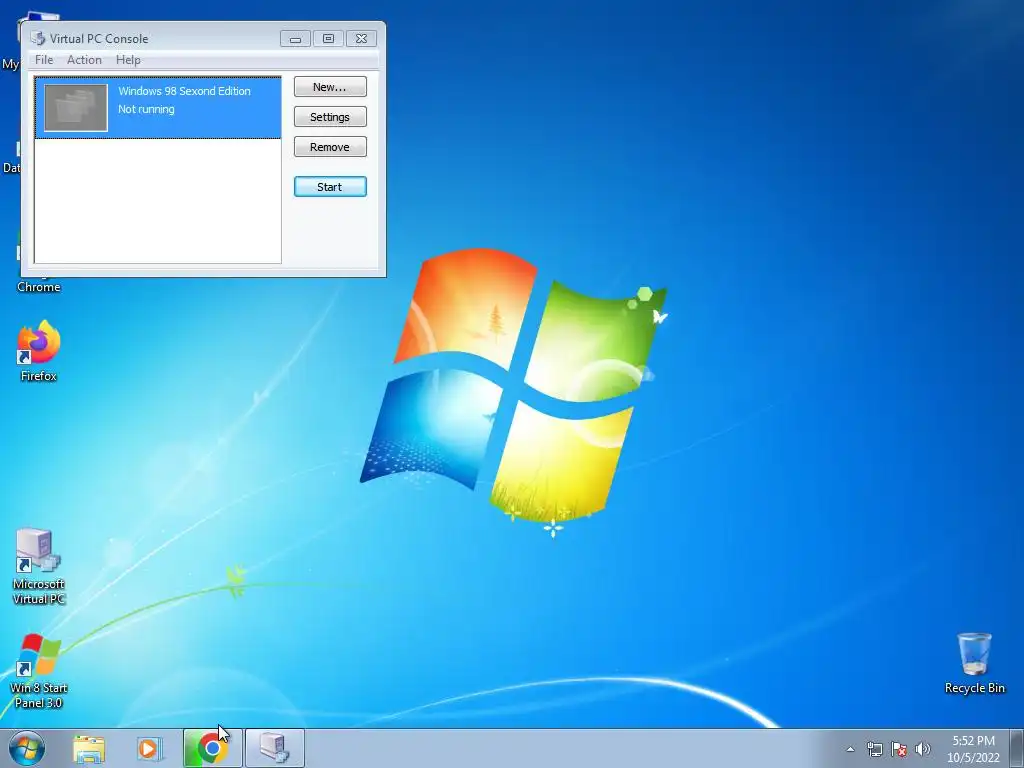The height and width of the screenshot is (768, 1024).
Task: Launch Windows Media Player from taskbar
Action: (150, 748)
